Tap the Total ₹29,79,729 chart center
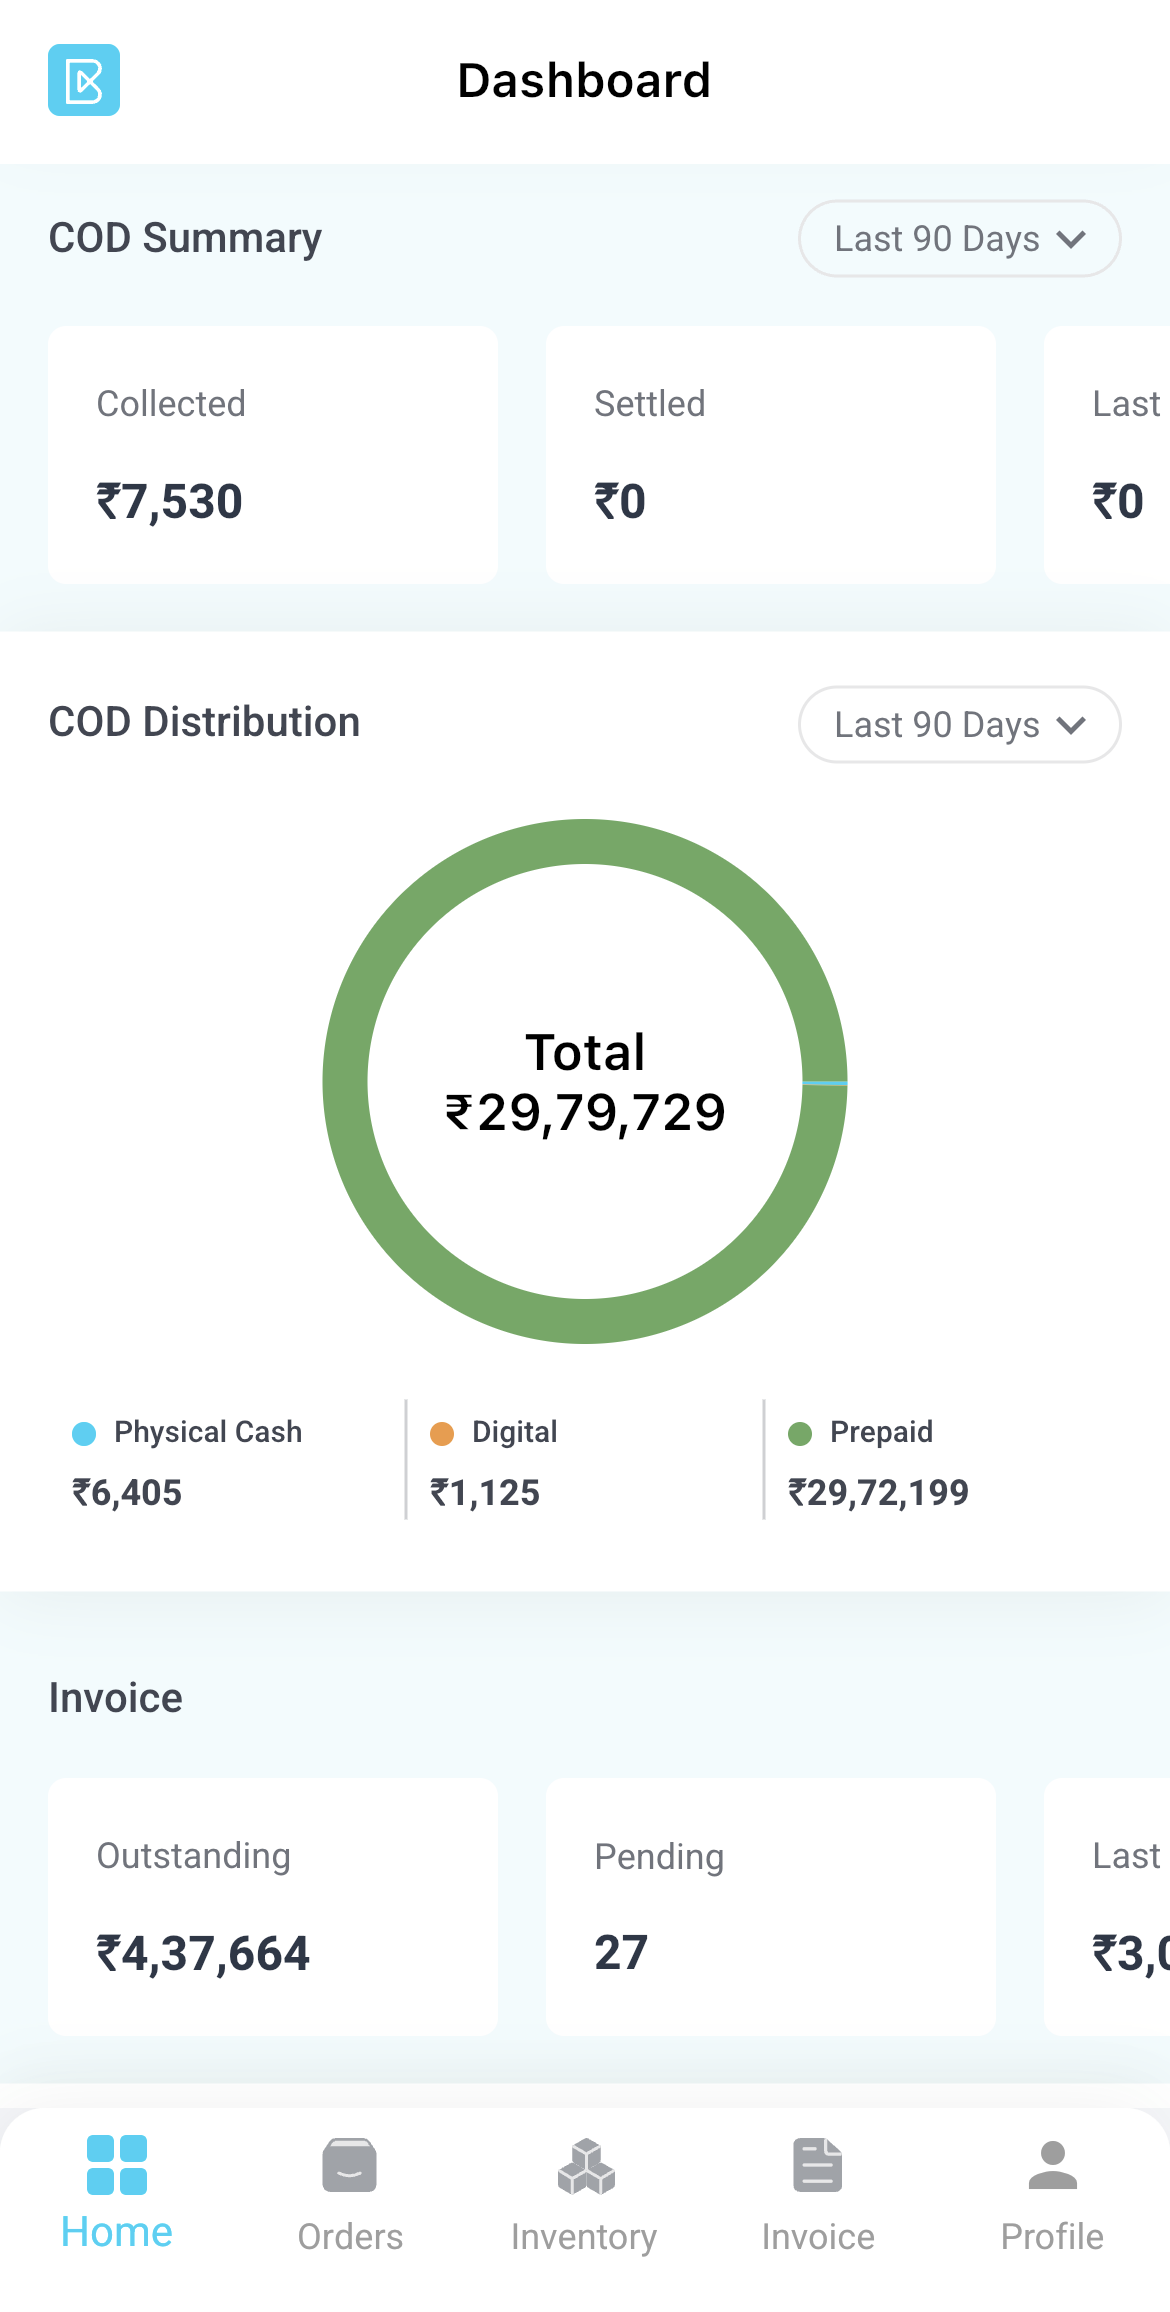This screenshot has width=1170, height=2312. point(585,1082)
